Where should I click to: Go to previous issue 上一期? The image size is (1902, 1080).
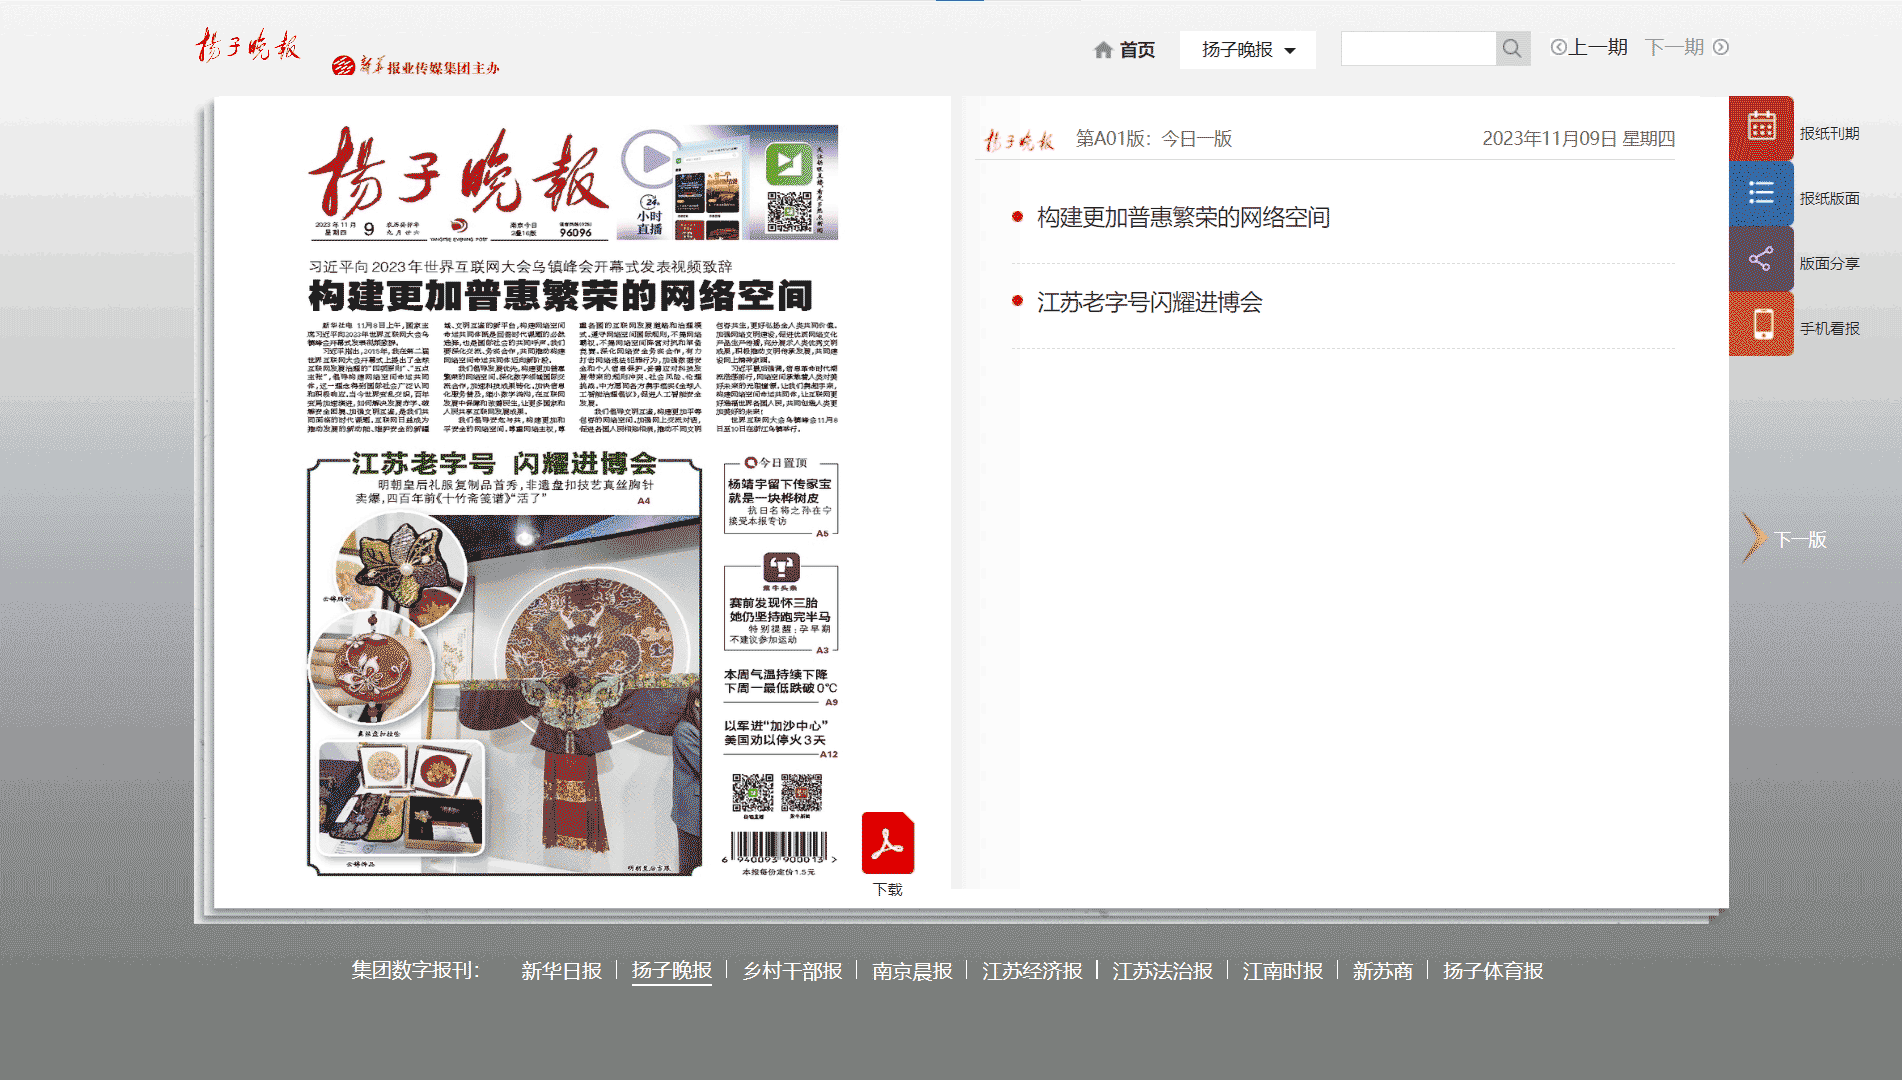tap(1589, 47)
